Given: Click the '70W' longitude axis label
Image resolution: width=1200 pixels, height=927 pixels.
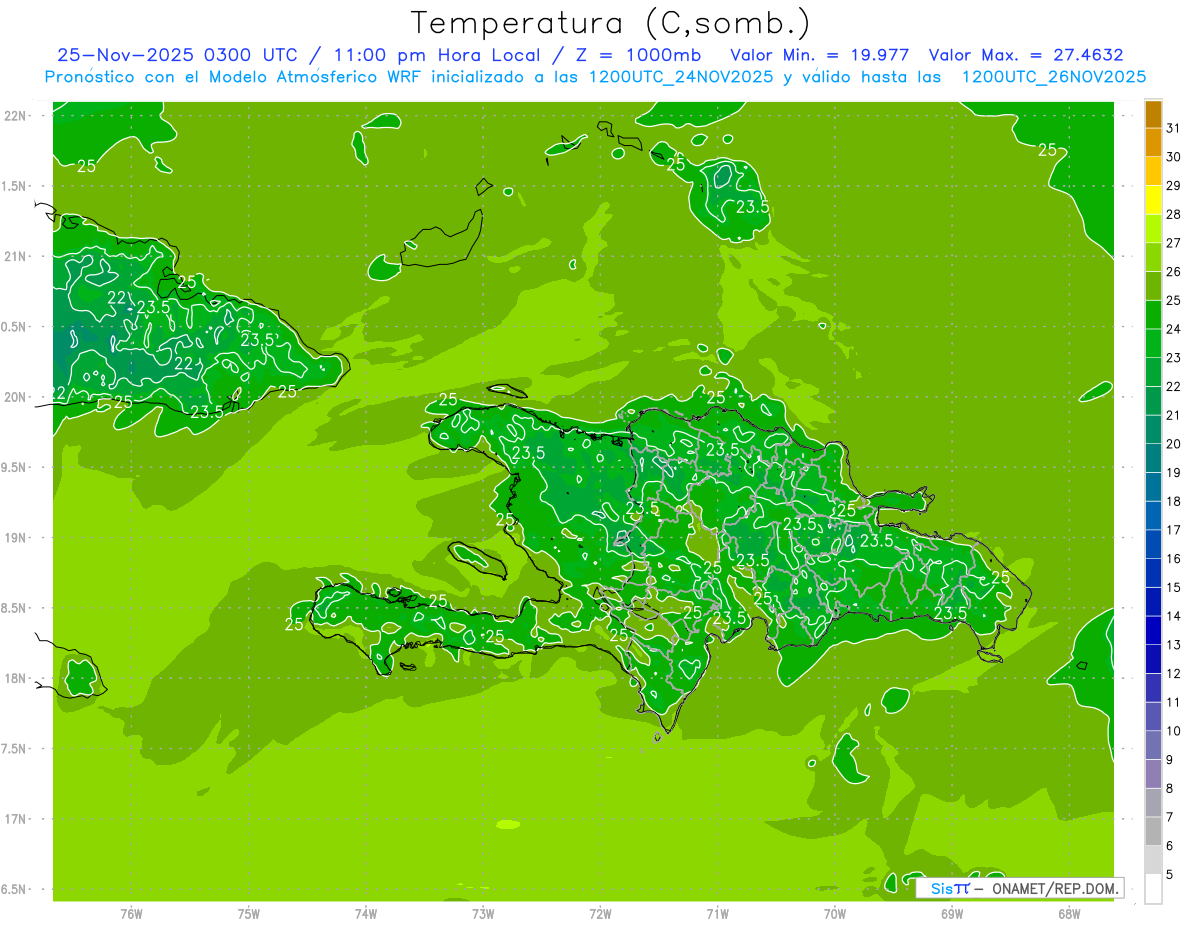Looking at the screenshot, I should click(835, 914).
